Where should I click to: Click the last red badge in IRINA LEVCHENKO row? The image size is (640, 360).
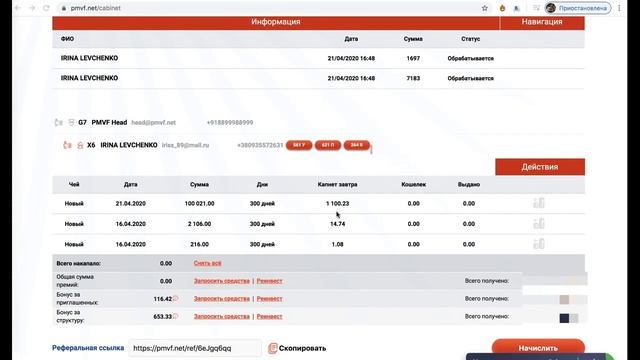pyautogui.click(x=357, y=145)
